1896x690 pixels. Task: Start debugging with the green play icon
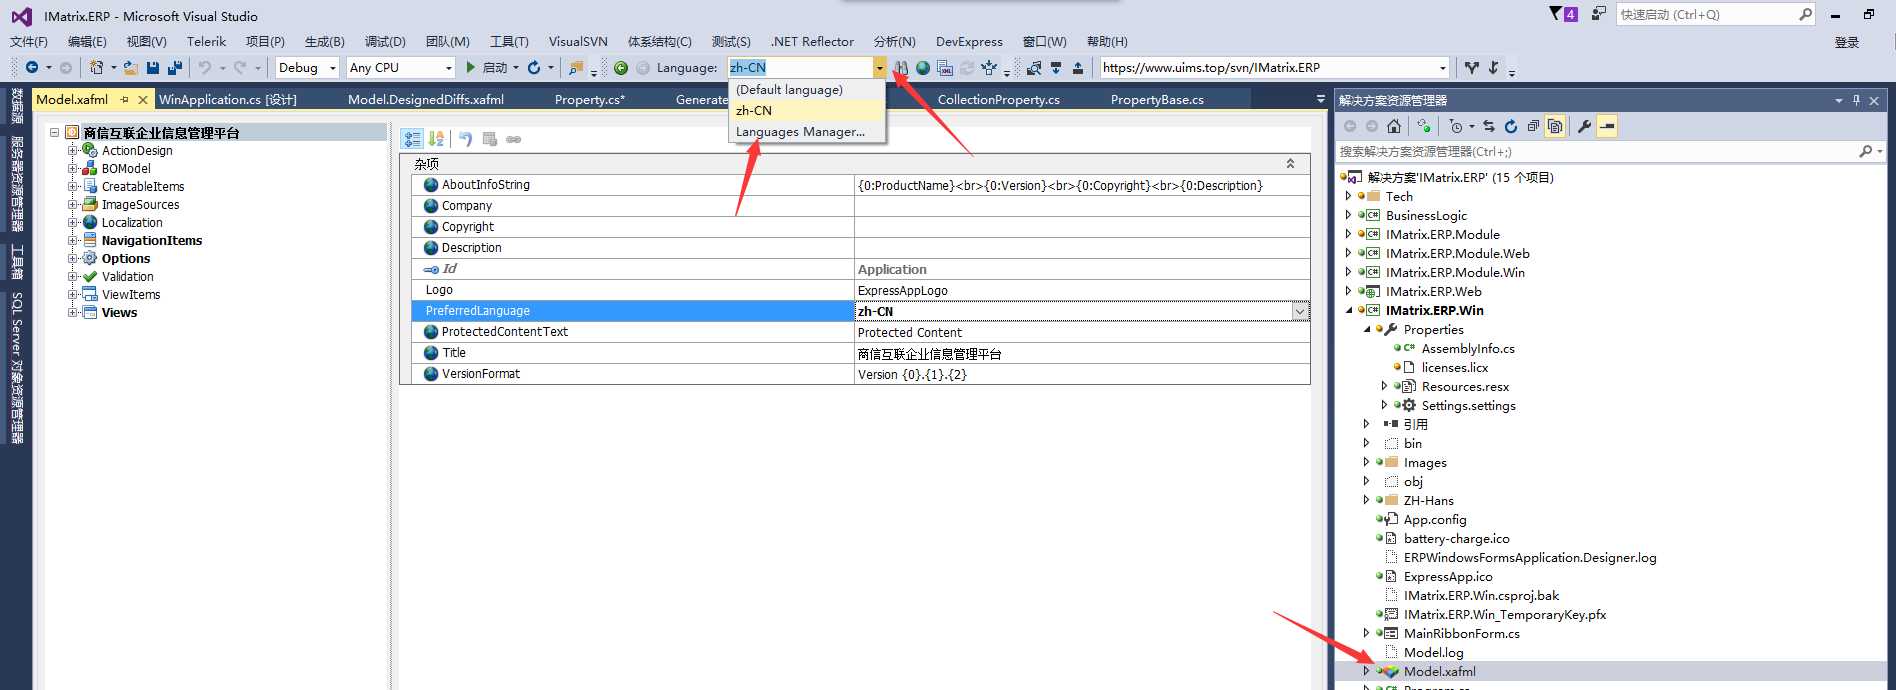[x=470, y=67]
